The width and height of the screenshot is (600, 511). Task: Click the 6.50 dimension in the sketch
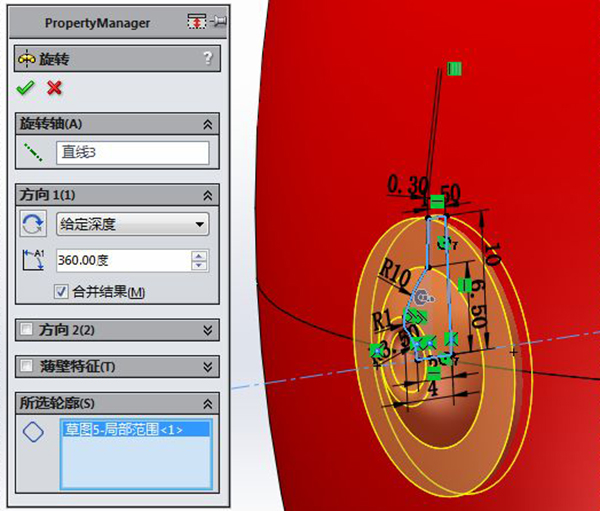coord(478,304)
